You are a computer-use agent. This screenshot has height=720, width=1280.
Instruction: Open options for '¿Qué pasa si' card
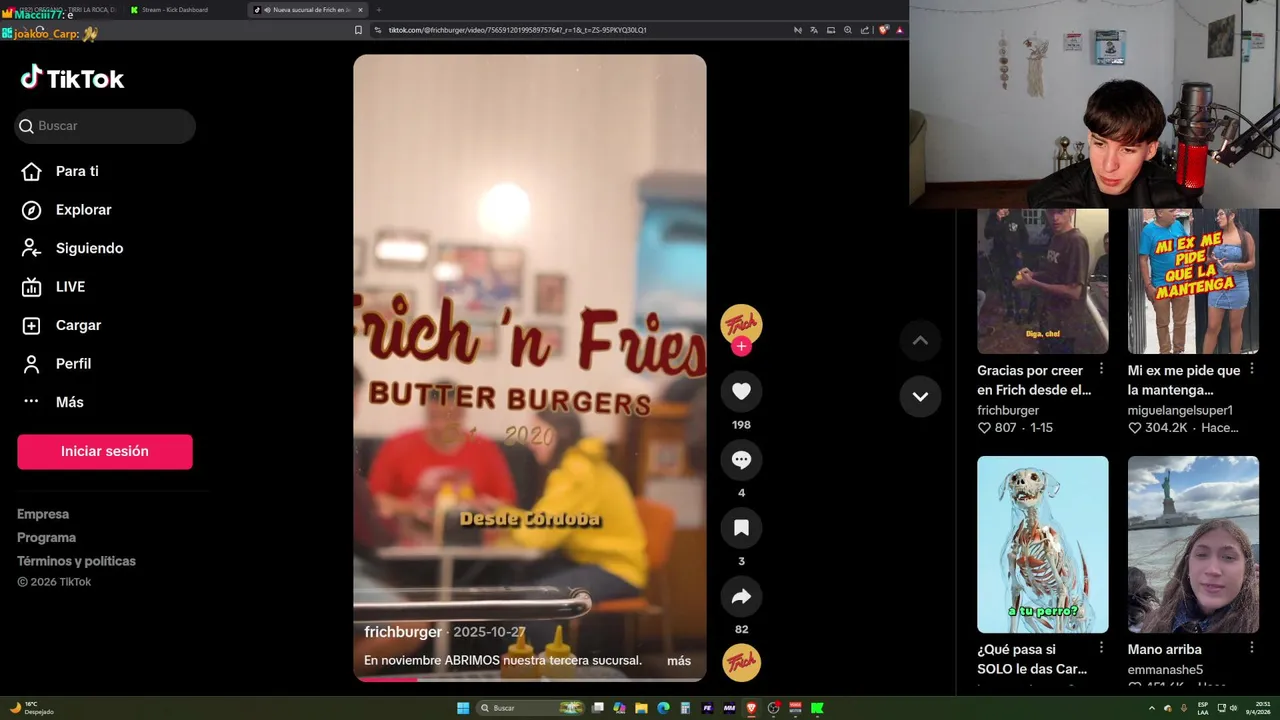(1101, 648)
